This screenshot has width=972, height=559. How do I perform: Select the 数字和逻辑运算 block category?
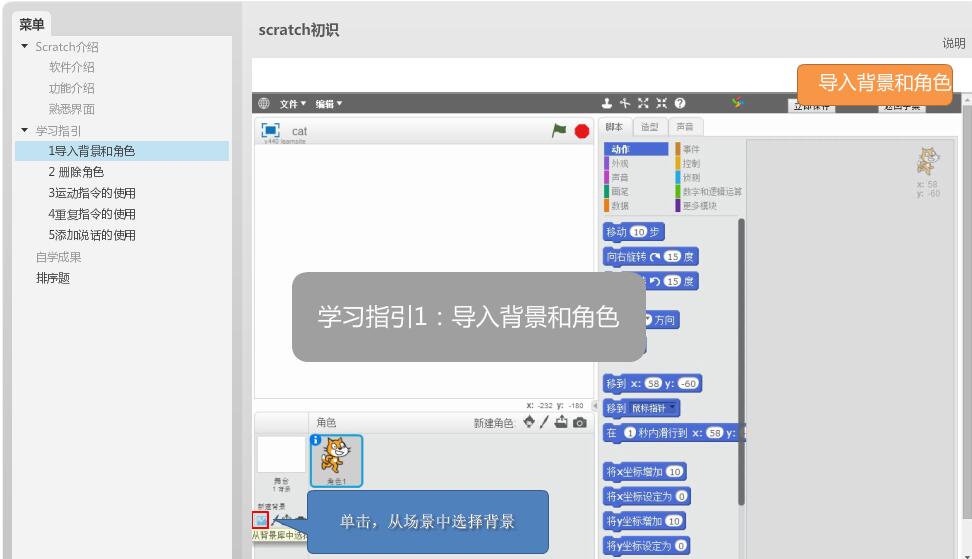tap(709, 191)
